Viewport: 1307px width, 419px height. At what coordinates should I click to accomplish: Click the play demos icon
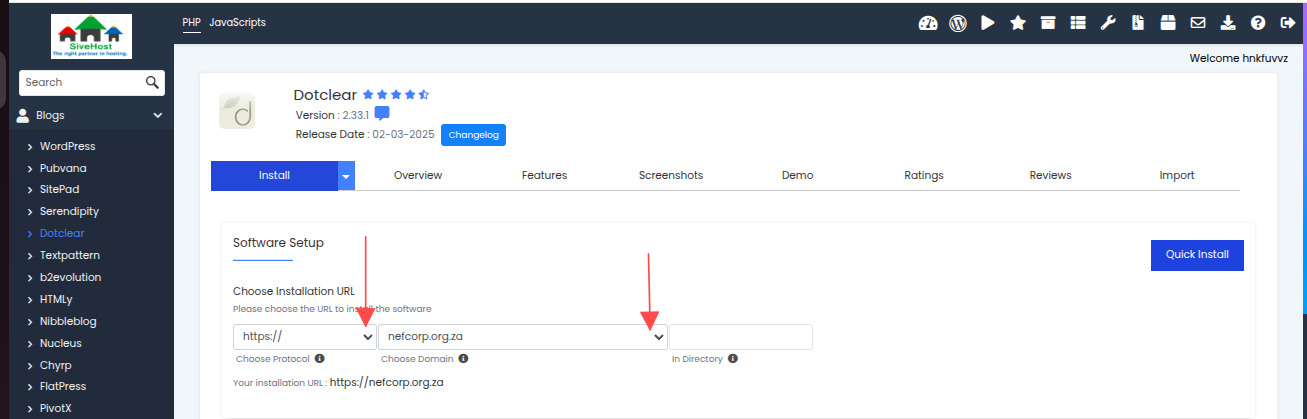988,23
